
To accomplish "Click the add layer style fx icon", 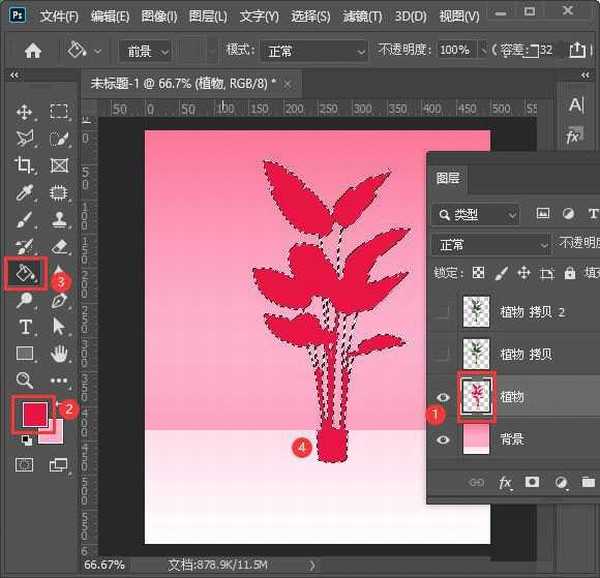I will [x=505, y=483].
